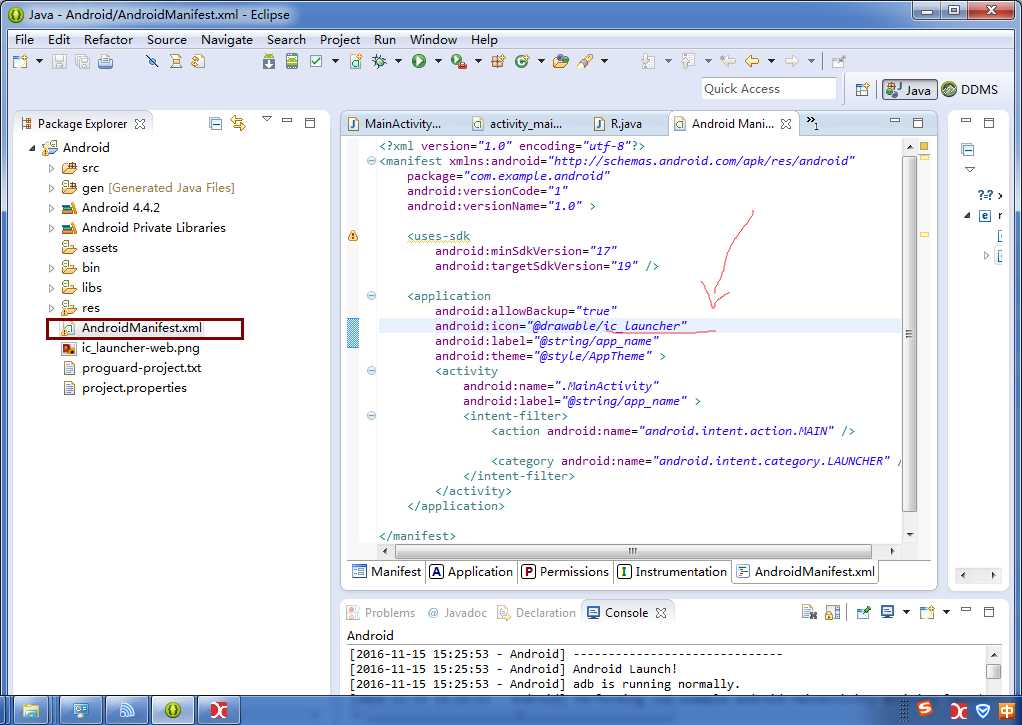Toggle Link with Editor in Package Explorer

tap(239, 123)
